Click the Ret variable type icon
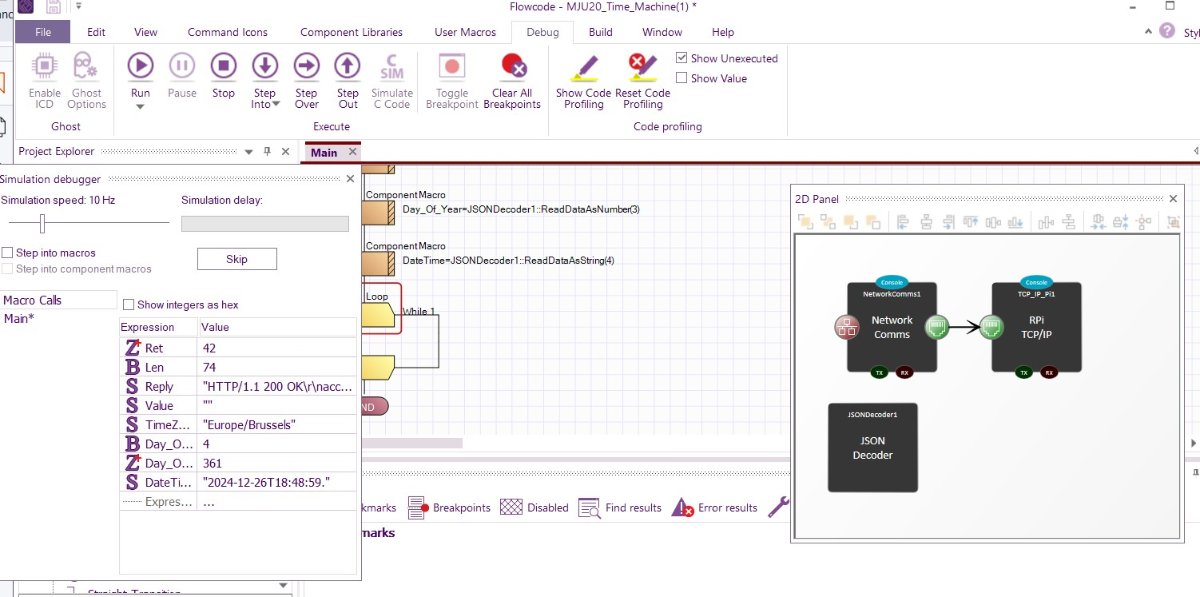The height and width of the screenshot is (597, 1200). (132, 348)
